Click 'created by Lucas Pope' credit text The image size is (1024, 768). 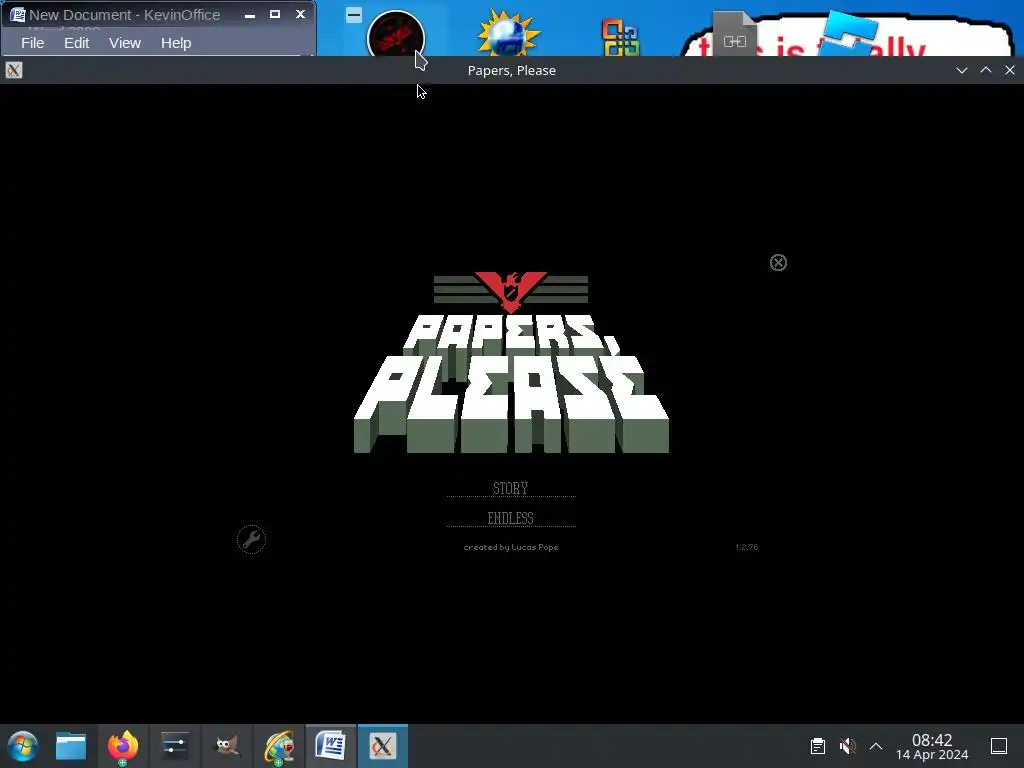pos(511,547)
